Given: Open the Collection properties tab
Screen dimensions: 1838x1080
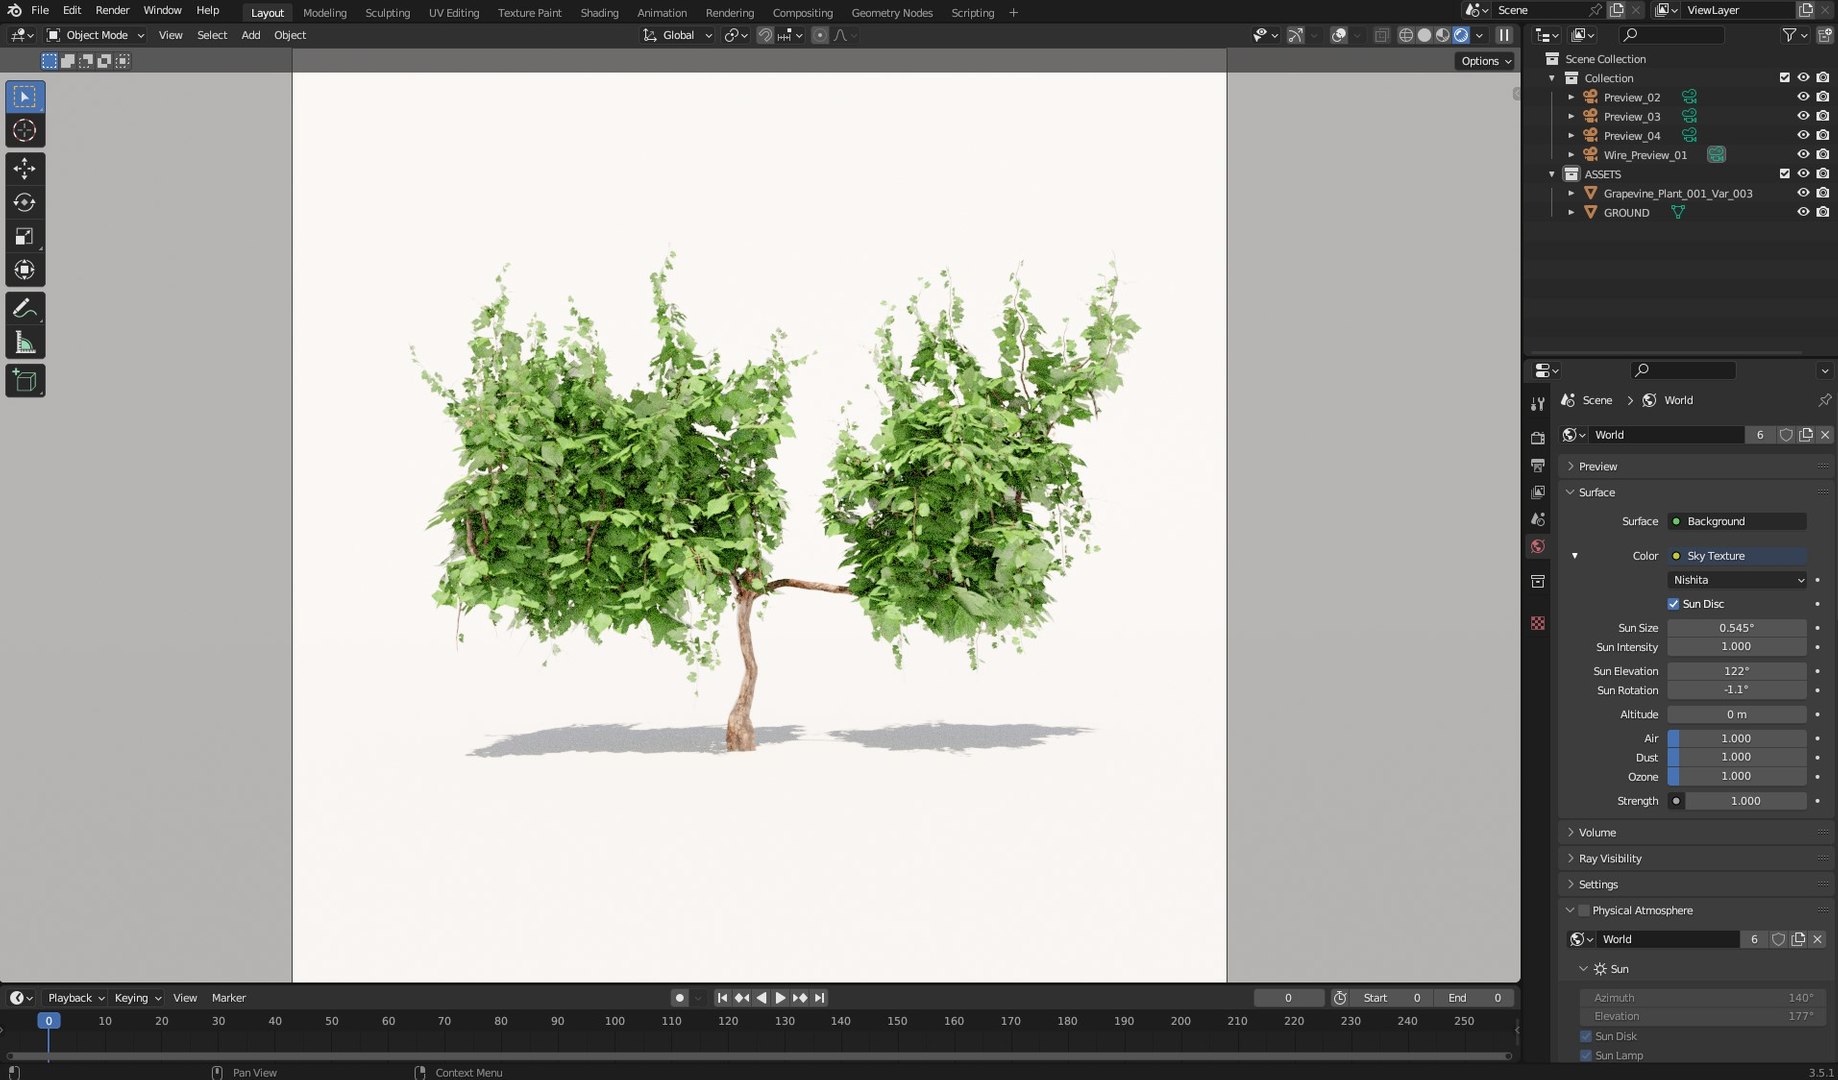Looking at the screenshot, I should (x=1538, y=581).
